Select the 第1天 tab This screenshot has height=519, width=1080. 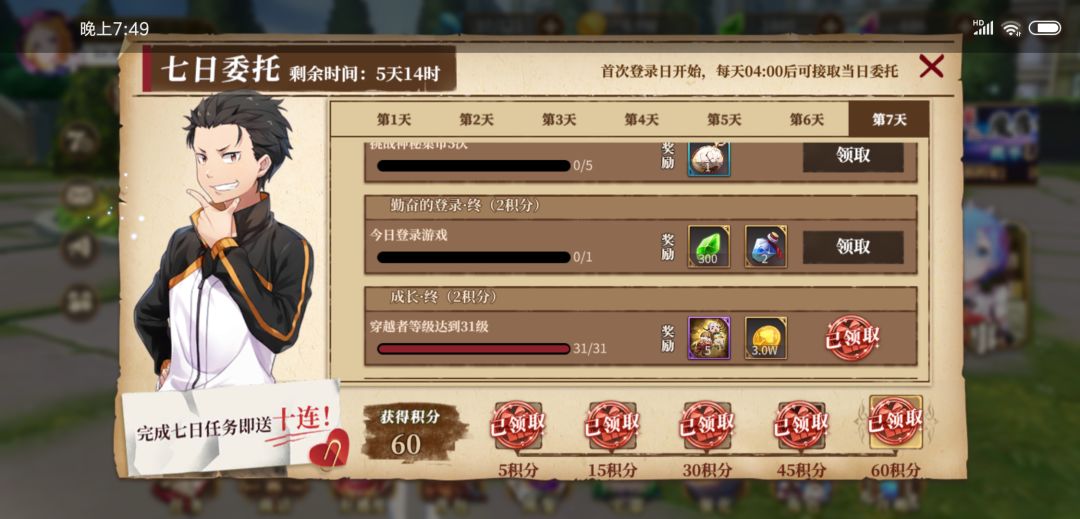click(x=394, y=119)
